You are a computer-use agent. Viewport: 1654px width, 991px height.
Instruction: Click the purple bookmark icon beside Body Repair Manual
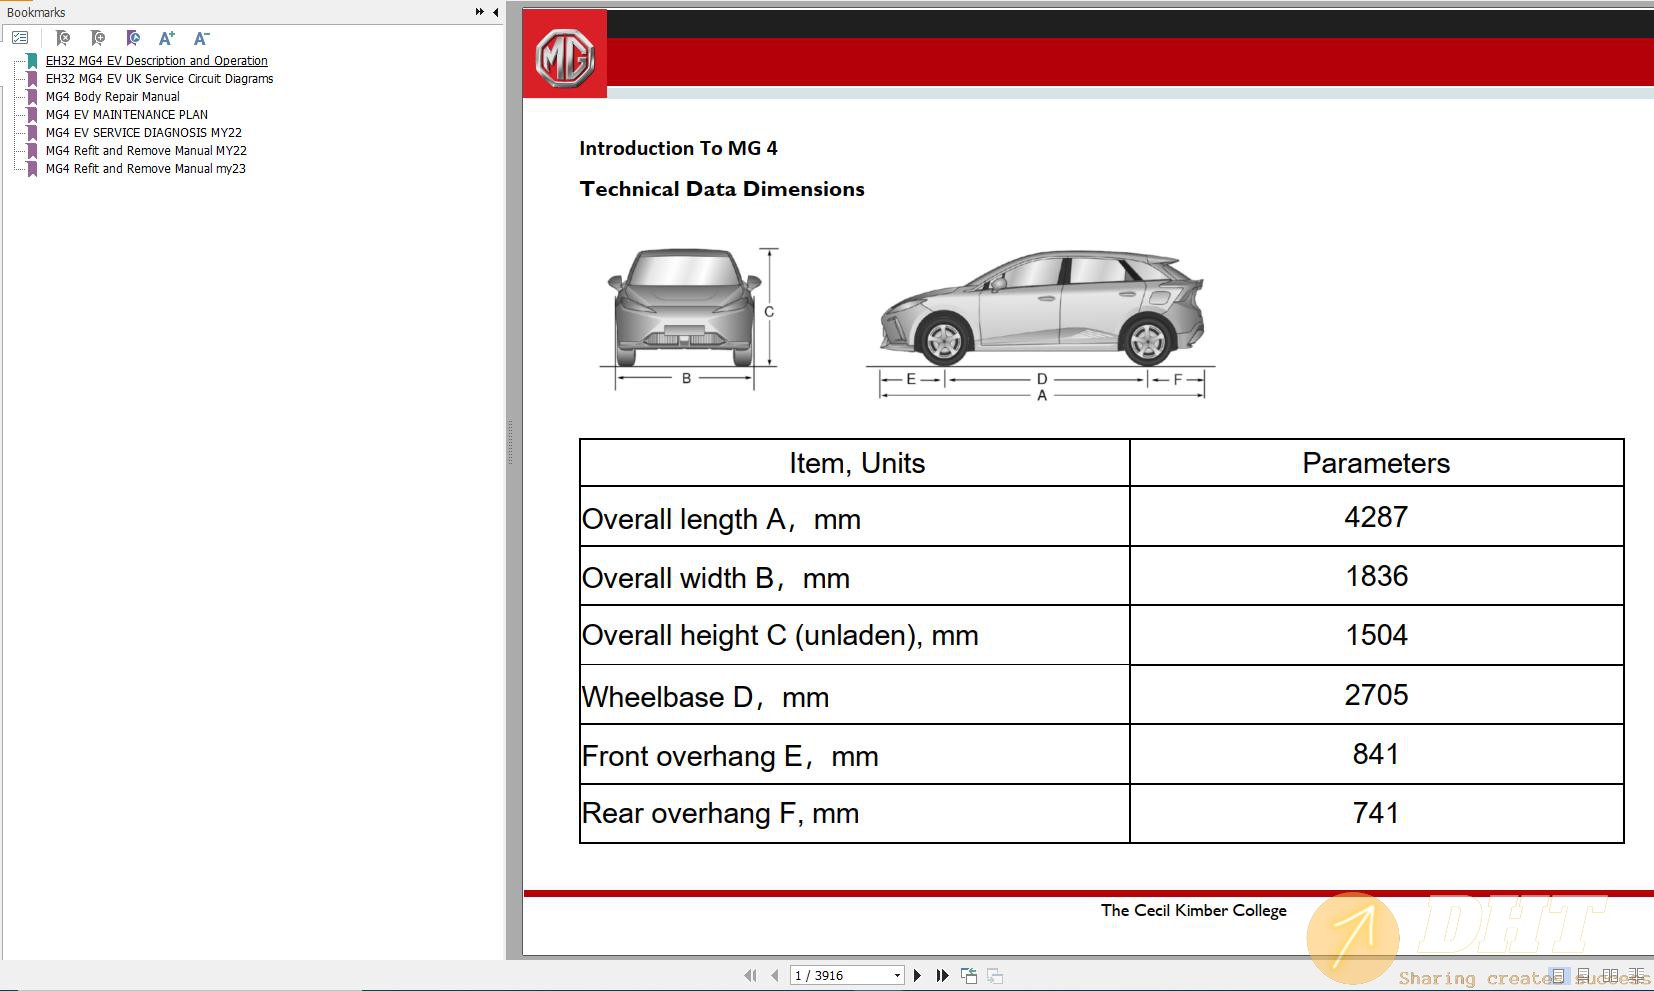click(32, 97)
